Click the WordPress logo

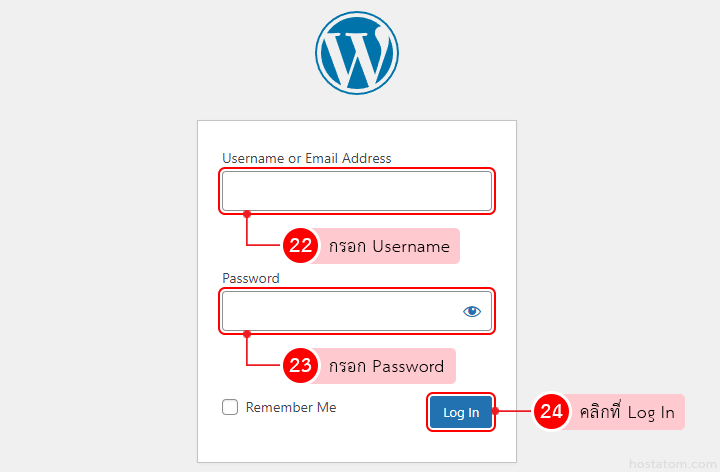click(x=357, y=53)
